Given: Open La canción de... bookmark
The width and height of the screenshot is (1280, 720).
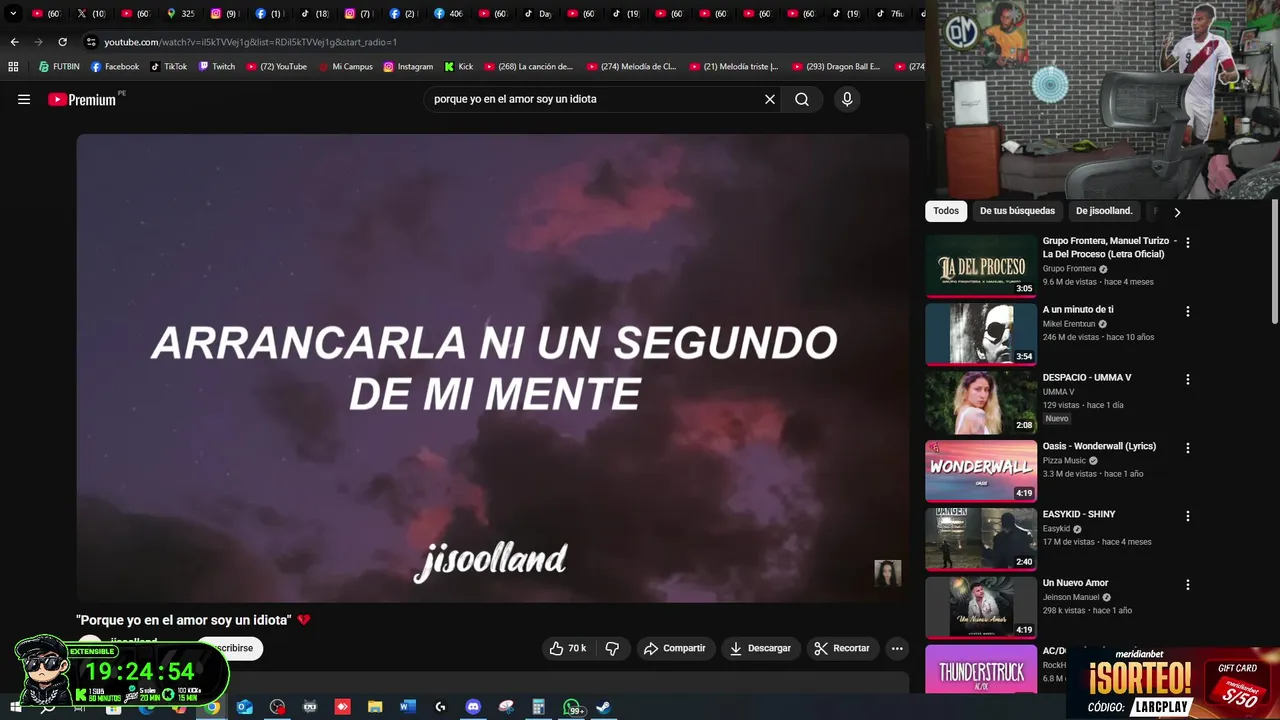Looking at the screenshot, I should pyautogui.click(x=528, y=67).
